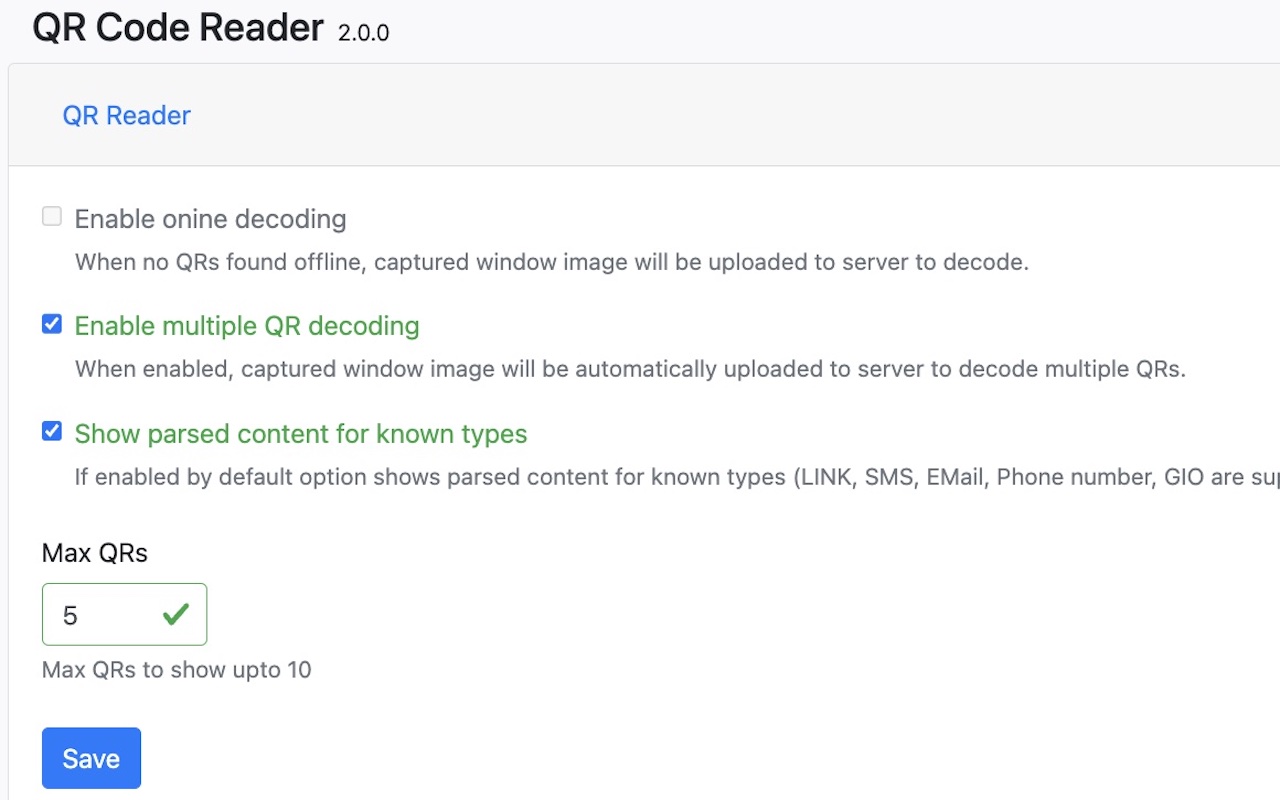Click the 'When enabled, captured window image' description
Screen dimensions: 1280x800
[x=630, y=369]
